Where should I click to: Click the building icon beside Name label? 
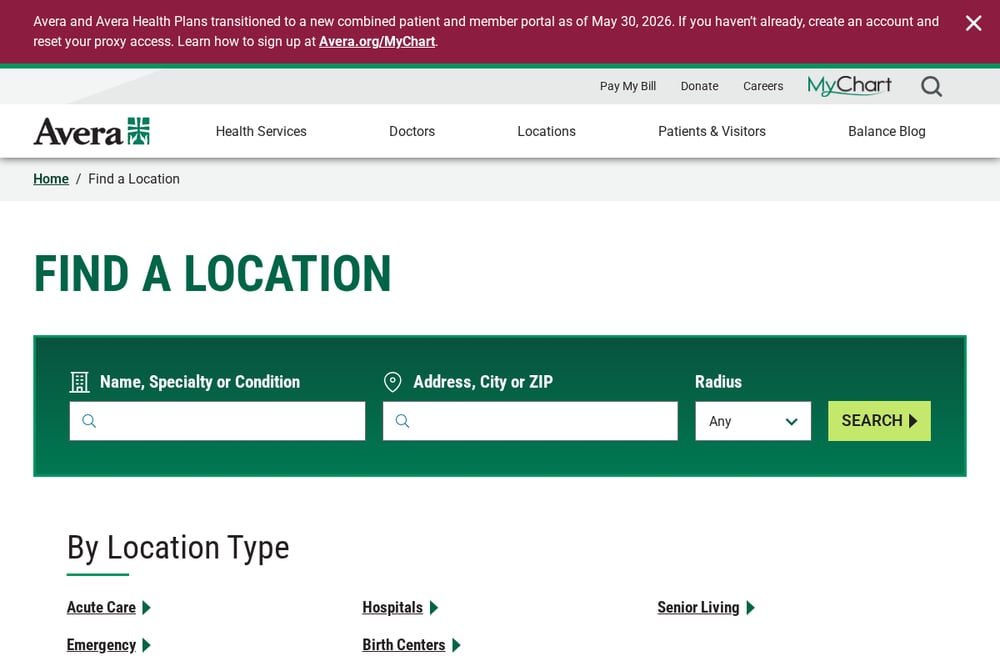click(79, 382)
